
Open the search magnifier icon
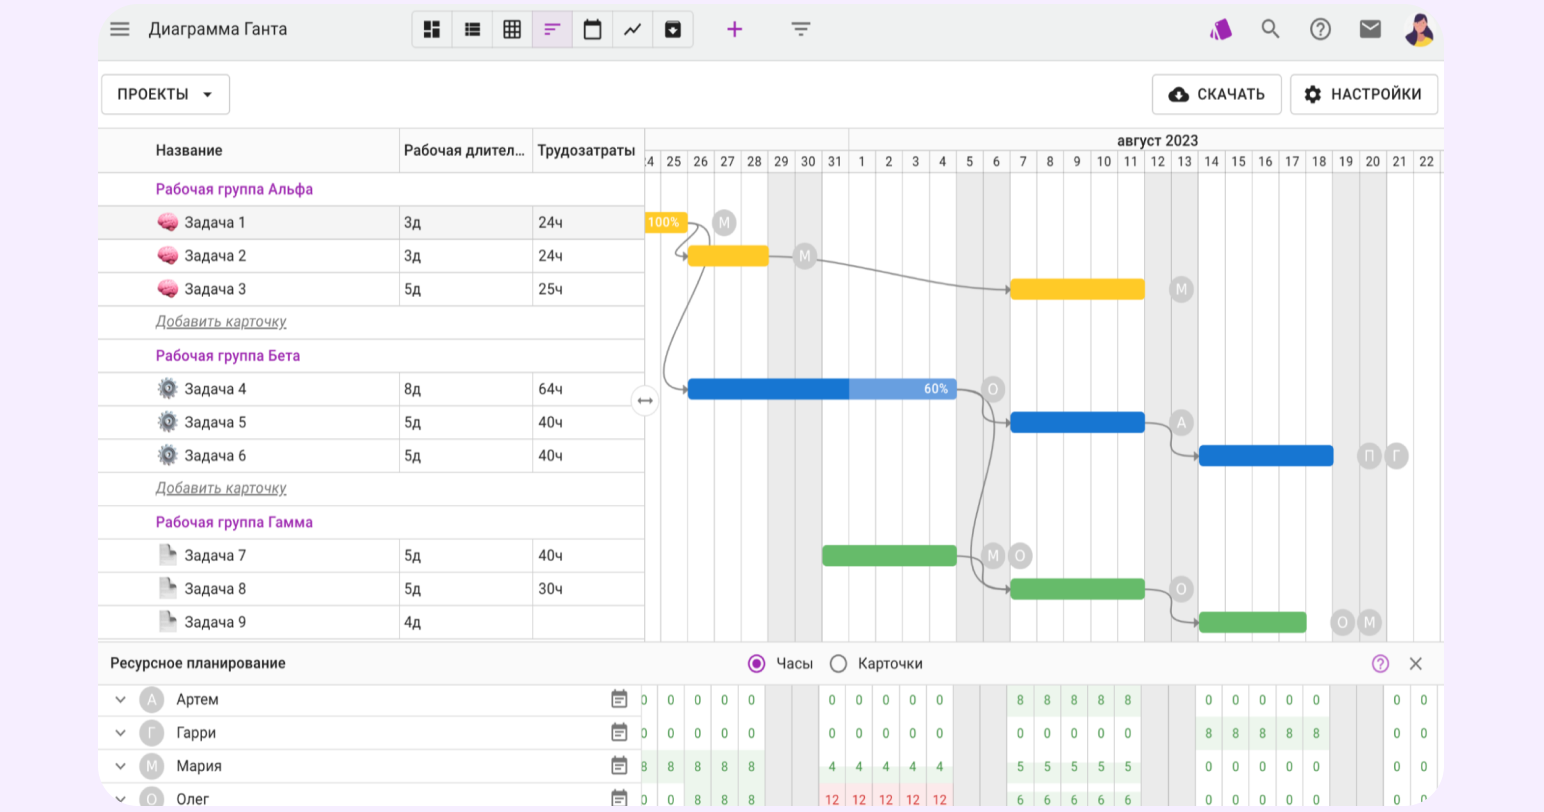1270,29
